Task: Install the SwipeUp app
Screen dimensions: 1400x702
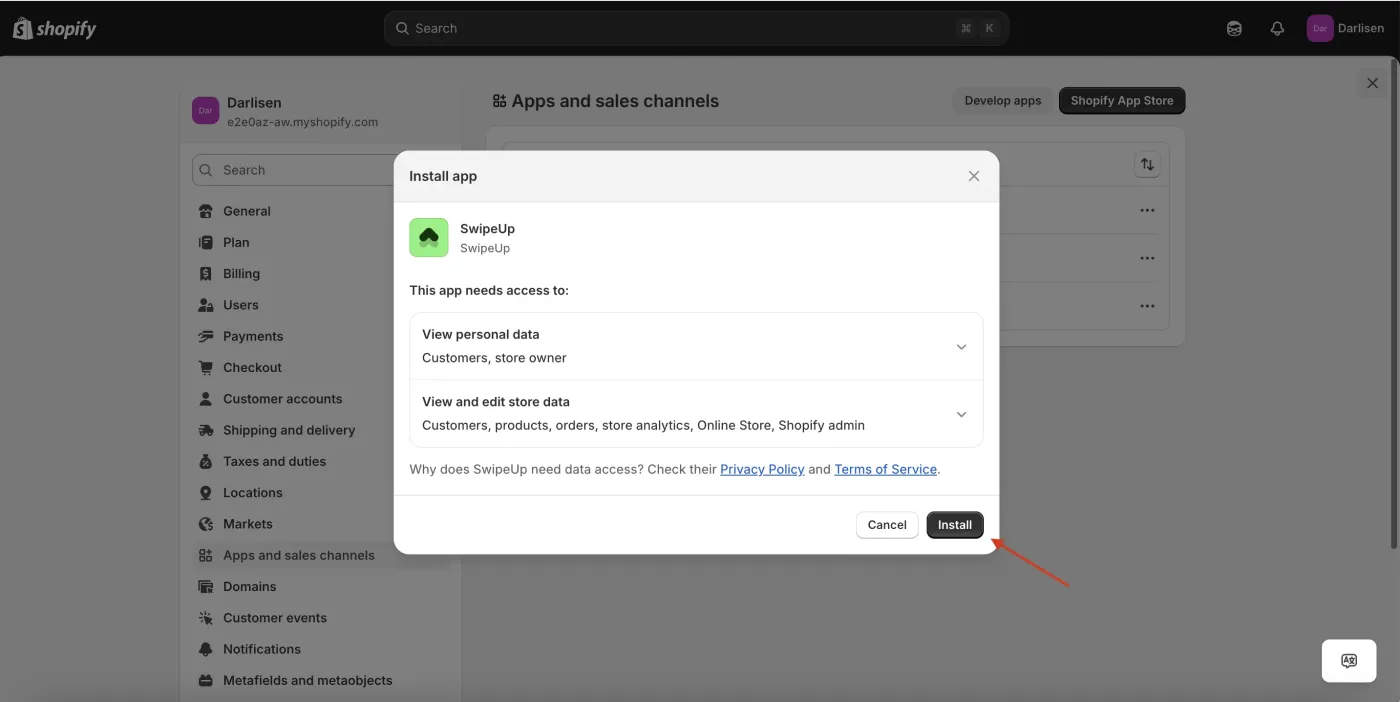Action: [954, 524]
